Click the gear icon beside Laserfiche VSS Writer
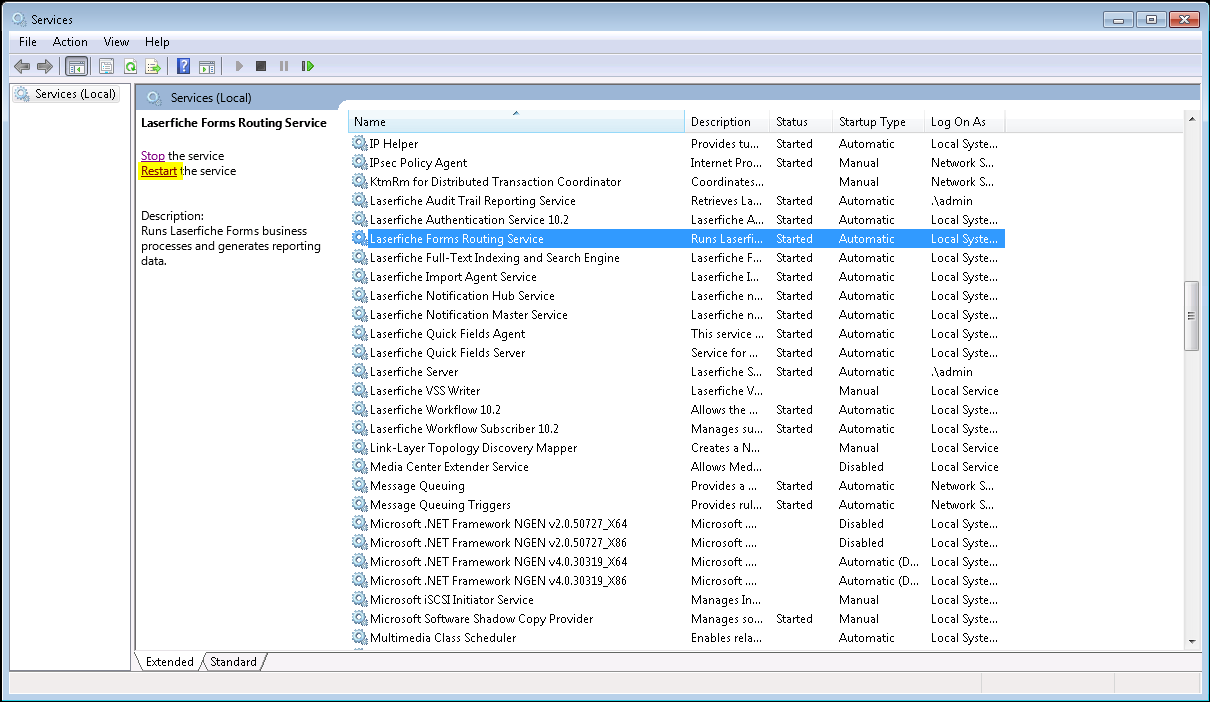The height and width of the screenshot is (702, 1210). (360, 391)
